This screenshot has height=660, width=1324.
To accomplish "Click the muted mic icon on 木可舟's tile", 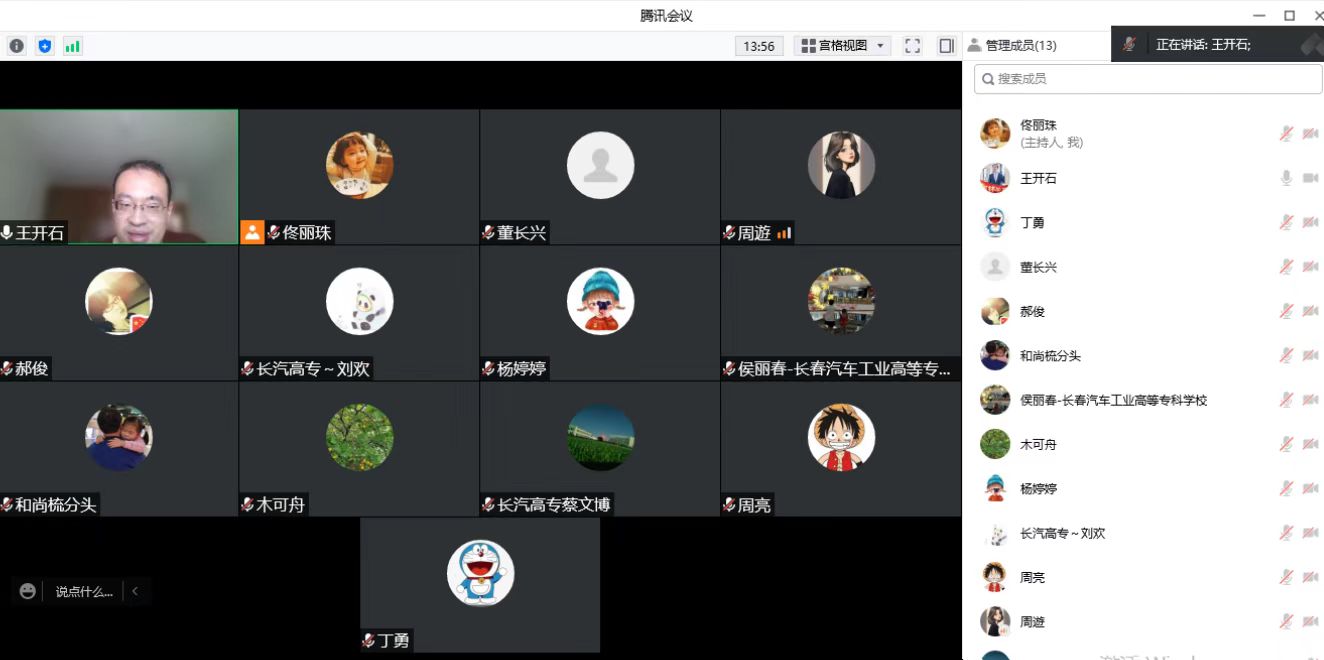I will pyautogui.click(x=248, y=505).
